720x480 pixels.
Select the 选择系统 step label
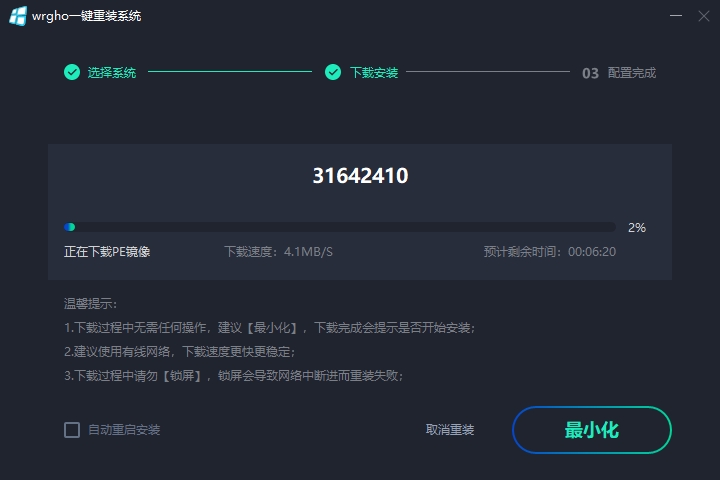tap(112, 73)
